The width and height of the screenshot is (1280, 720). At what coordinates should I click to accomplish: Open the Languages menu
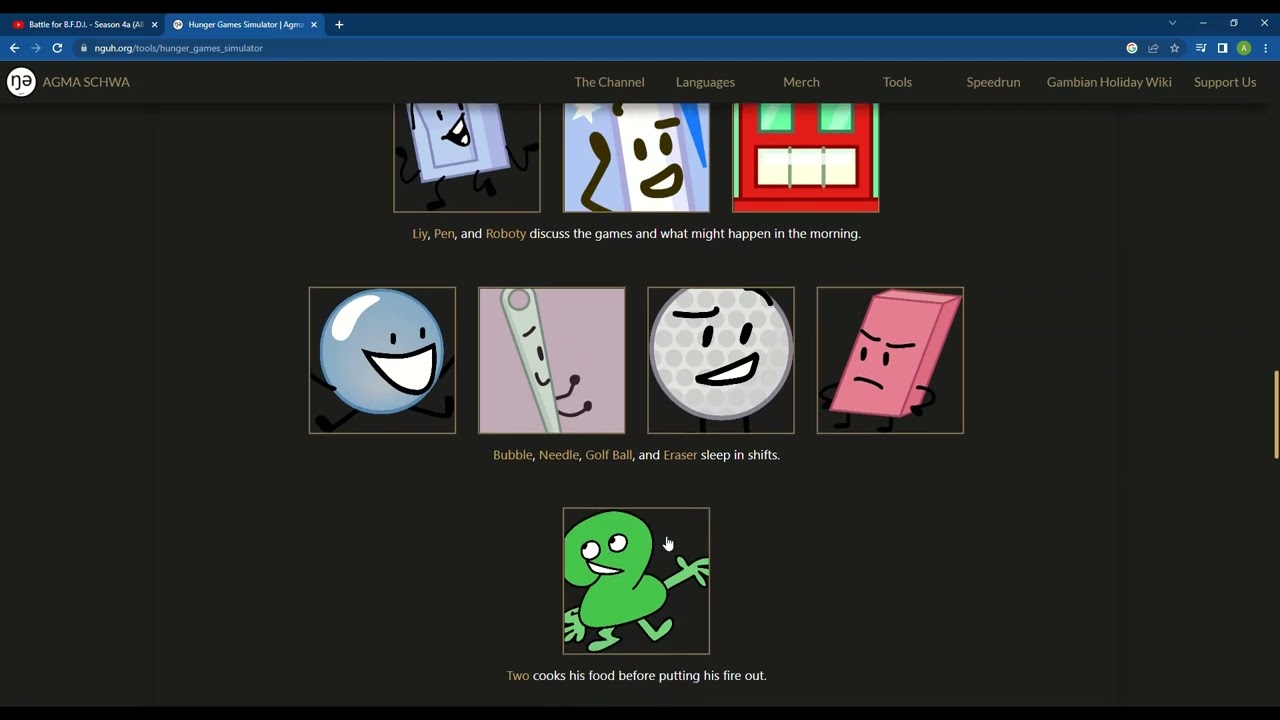[705, 82]
